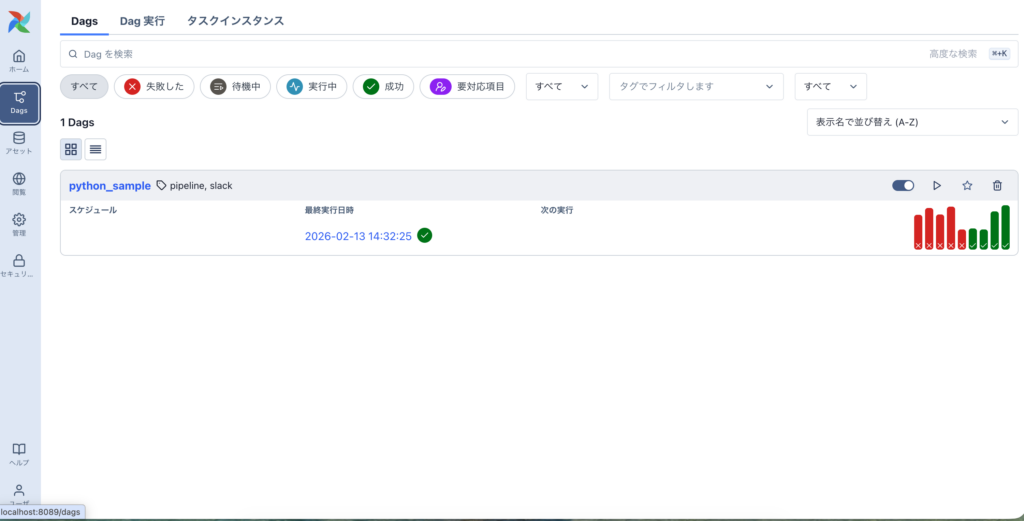Switch to list table view
This screenshot has width=1024, height=521.
[x=95, y=149]
